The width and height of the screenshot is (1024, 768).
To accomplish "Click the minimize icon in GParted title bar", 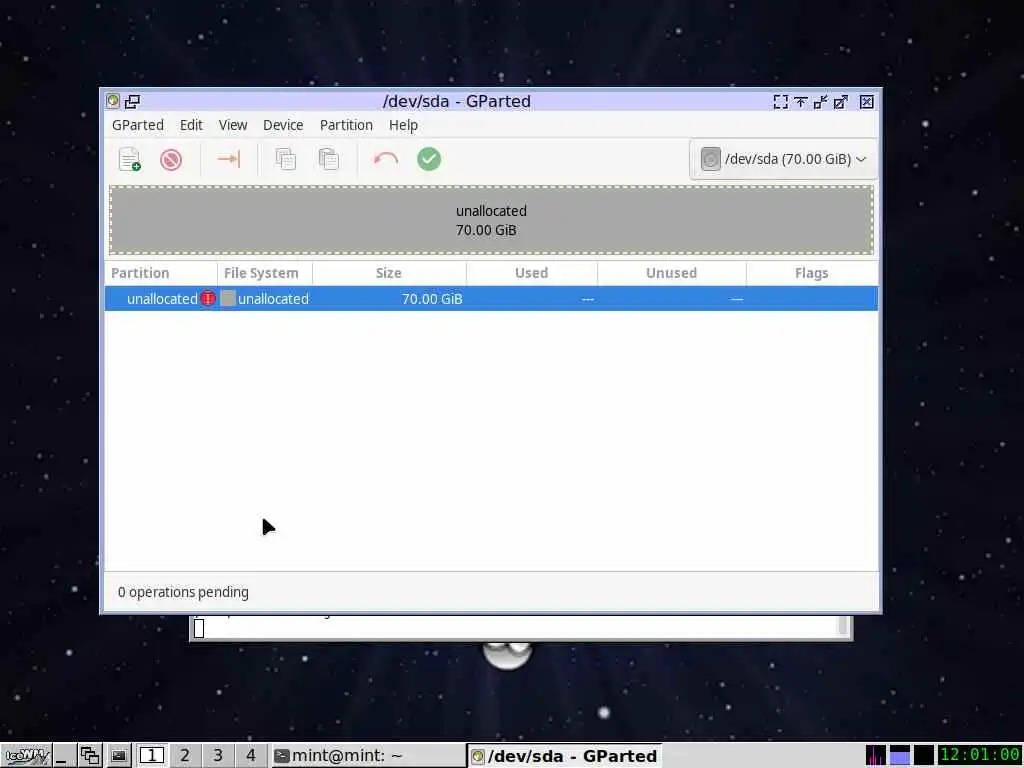I will tap(820, 102).
